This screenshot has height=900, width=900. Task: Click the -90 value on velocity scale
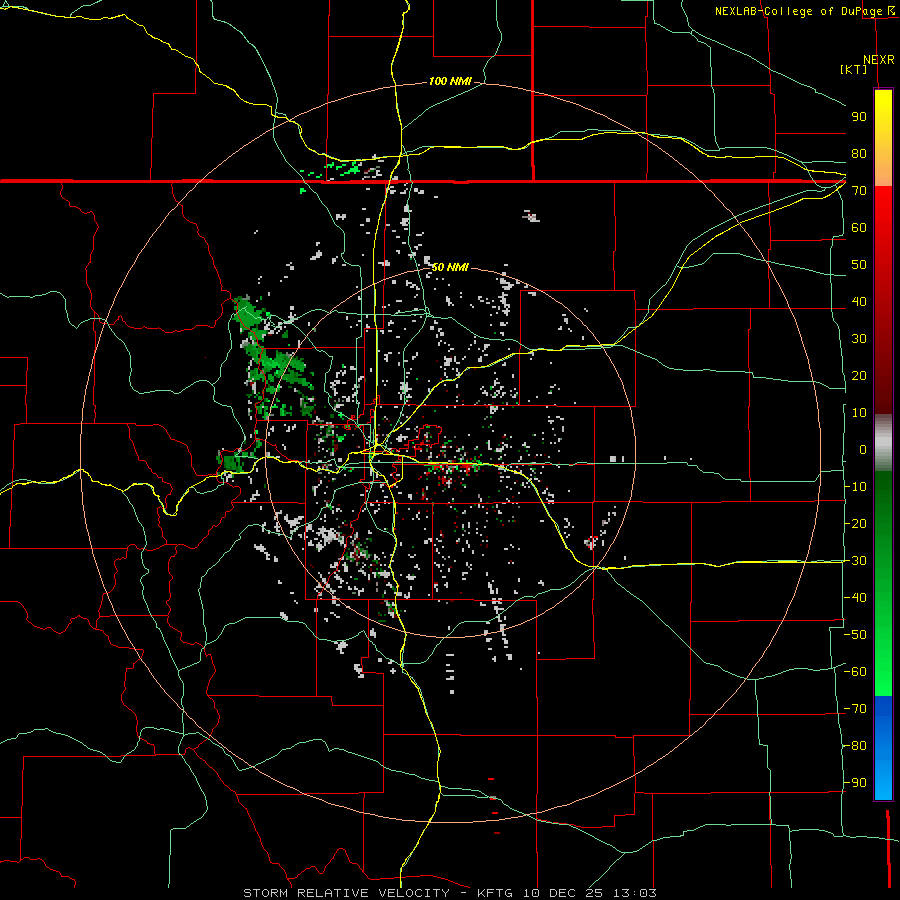(x=855, y=783)
